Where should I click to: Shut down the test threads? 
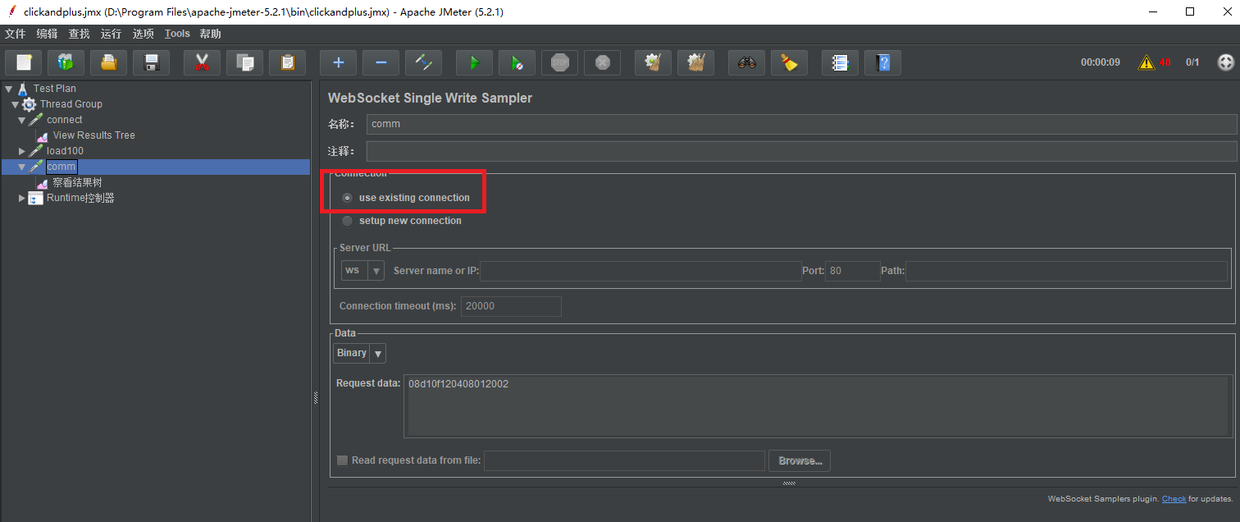click(603, 62)
